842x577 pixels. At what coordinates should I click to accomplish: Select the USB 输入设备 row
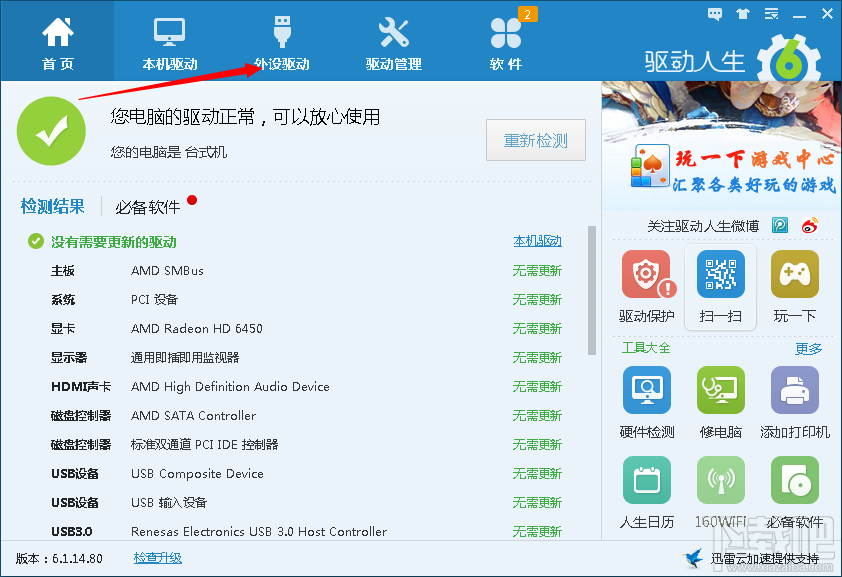coord(306,502)
